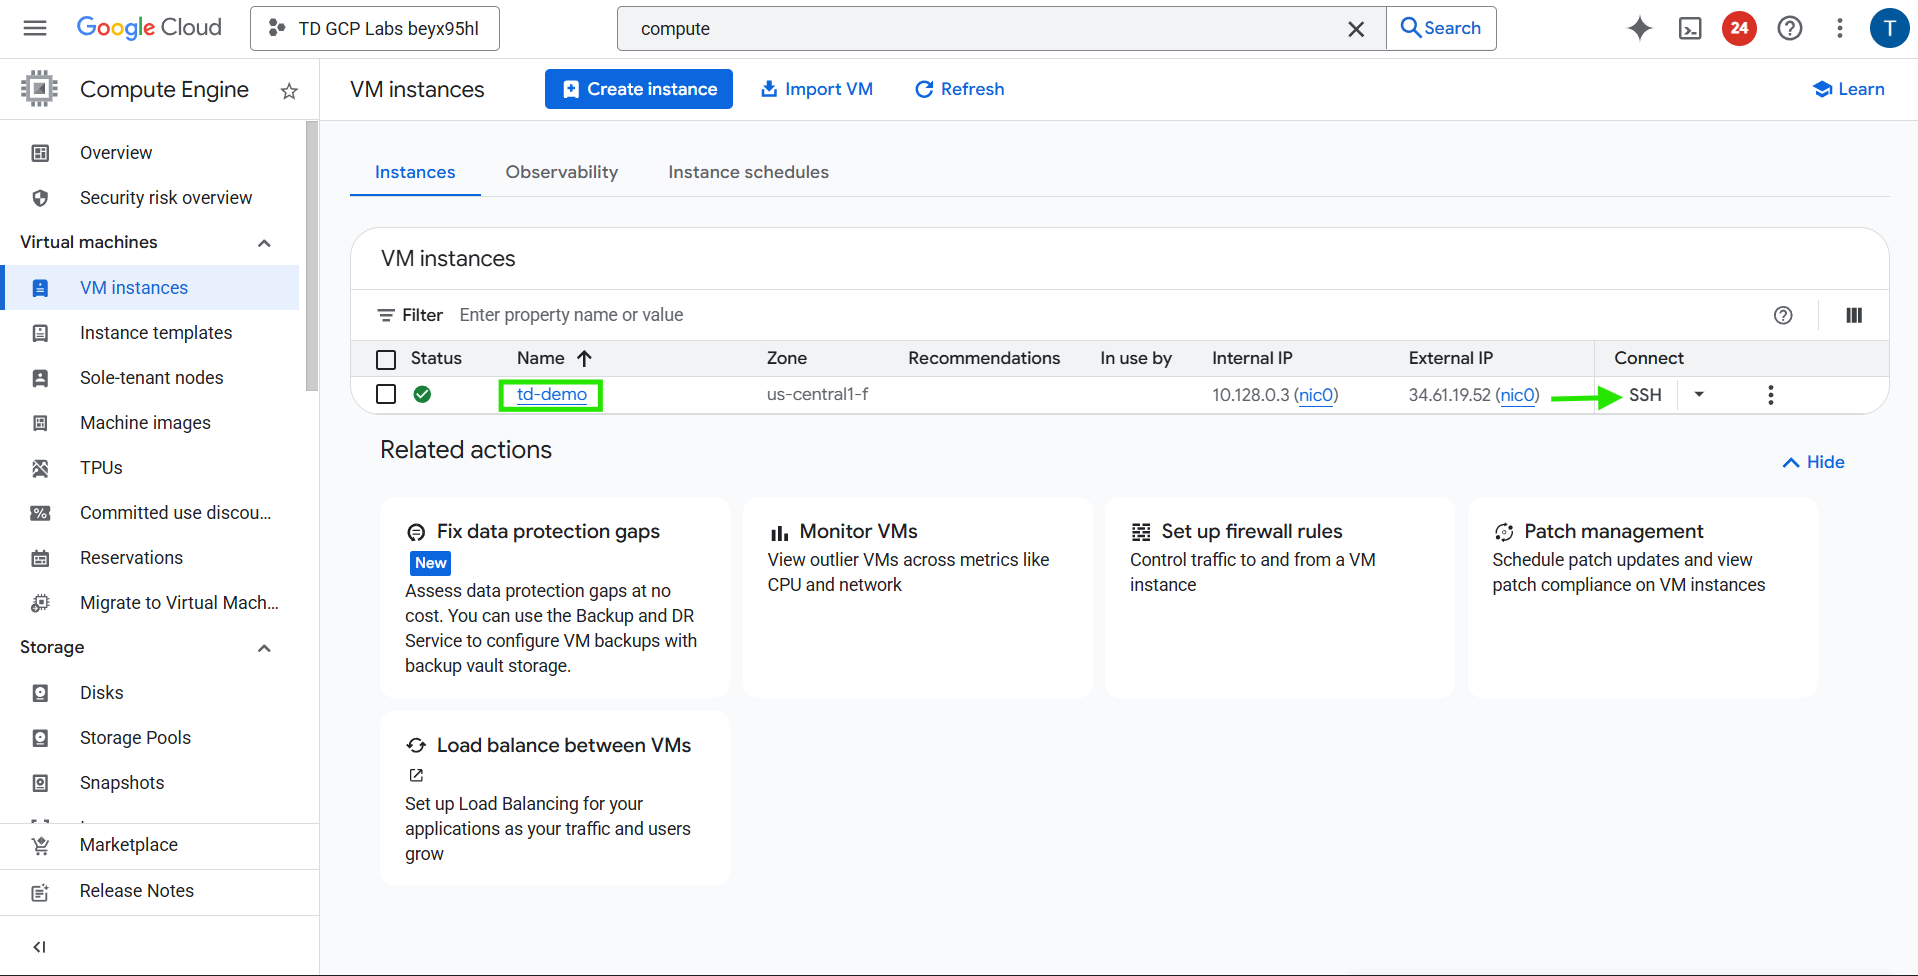Check the td-demo instance row checkbox
Screen dimensions: 1918x976
coord(386,394)
